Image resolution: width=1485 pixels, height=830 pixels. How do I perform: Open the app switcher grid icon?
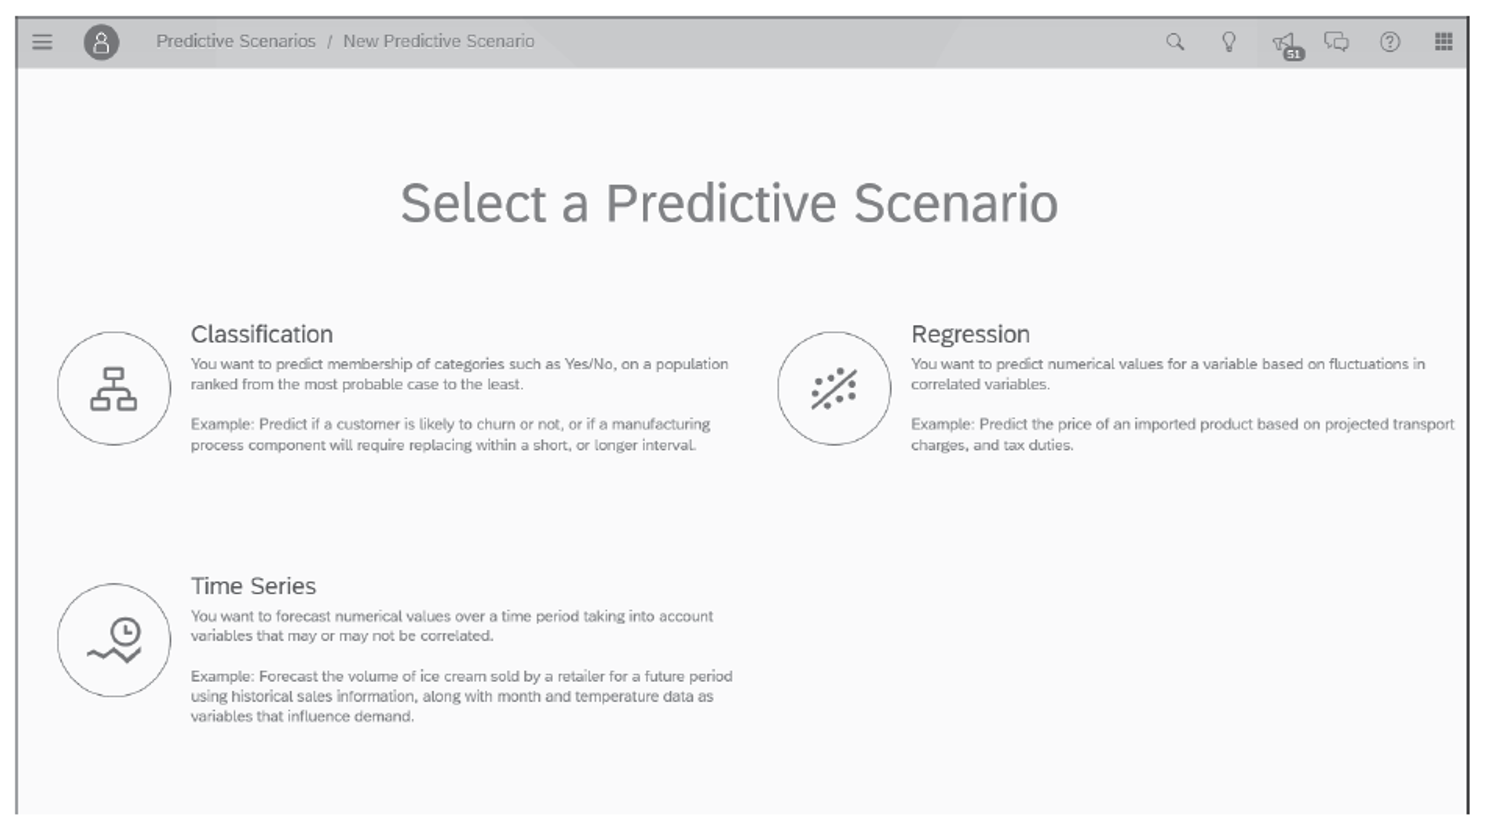tap(1443, 41)
